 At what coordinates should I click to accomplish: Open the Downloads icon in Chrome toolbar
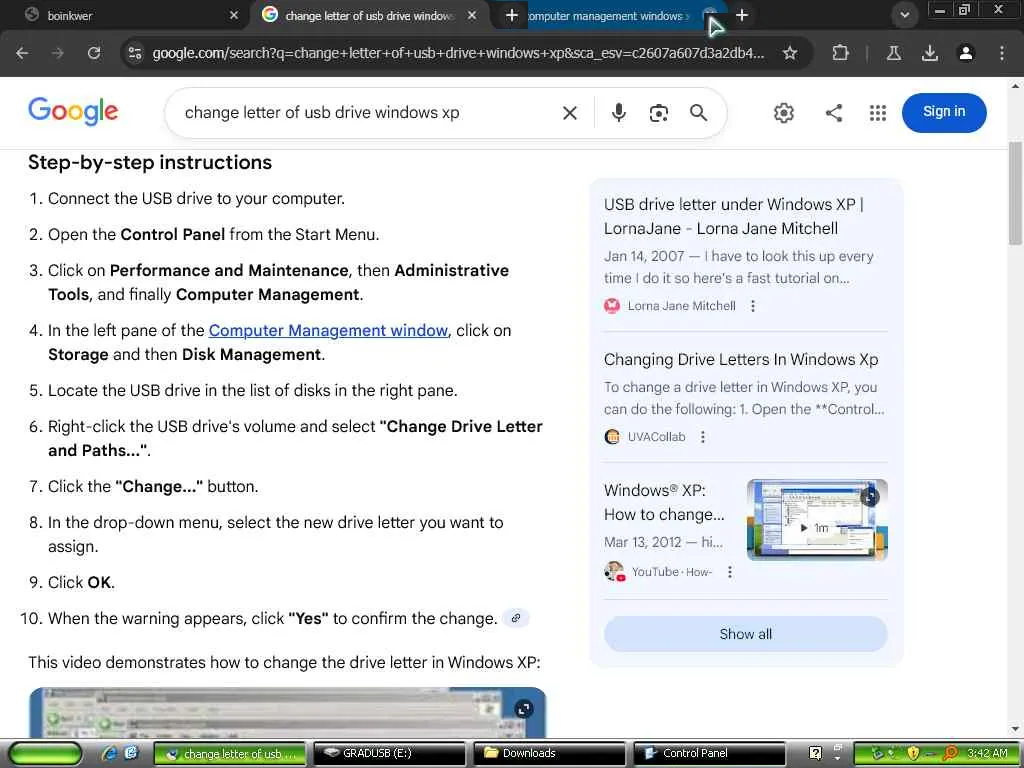tap(929, 53)
